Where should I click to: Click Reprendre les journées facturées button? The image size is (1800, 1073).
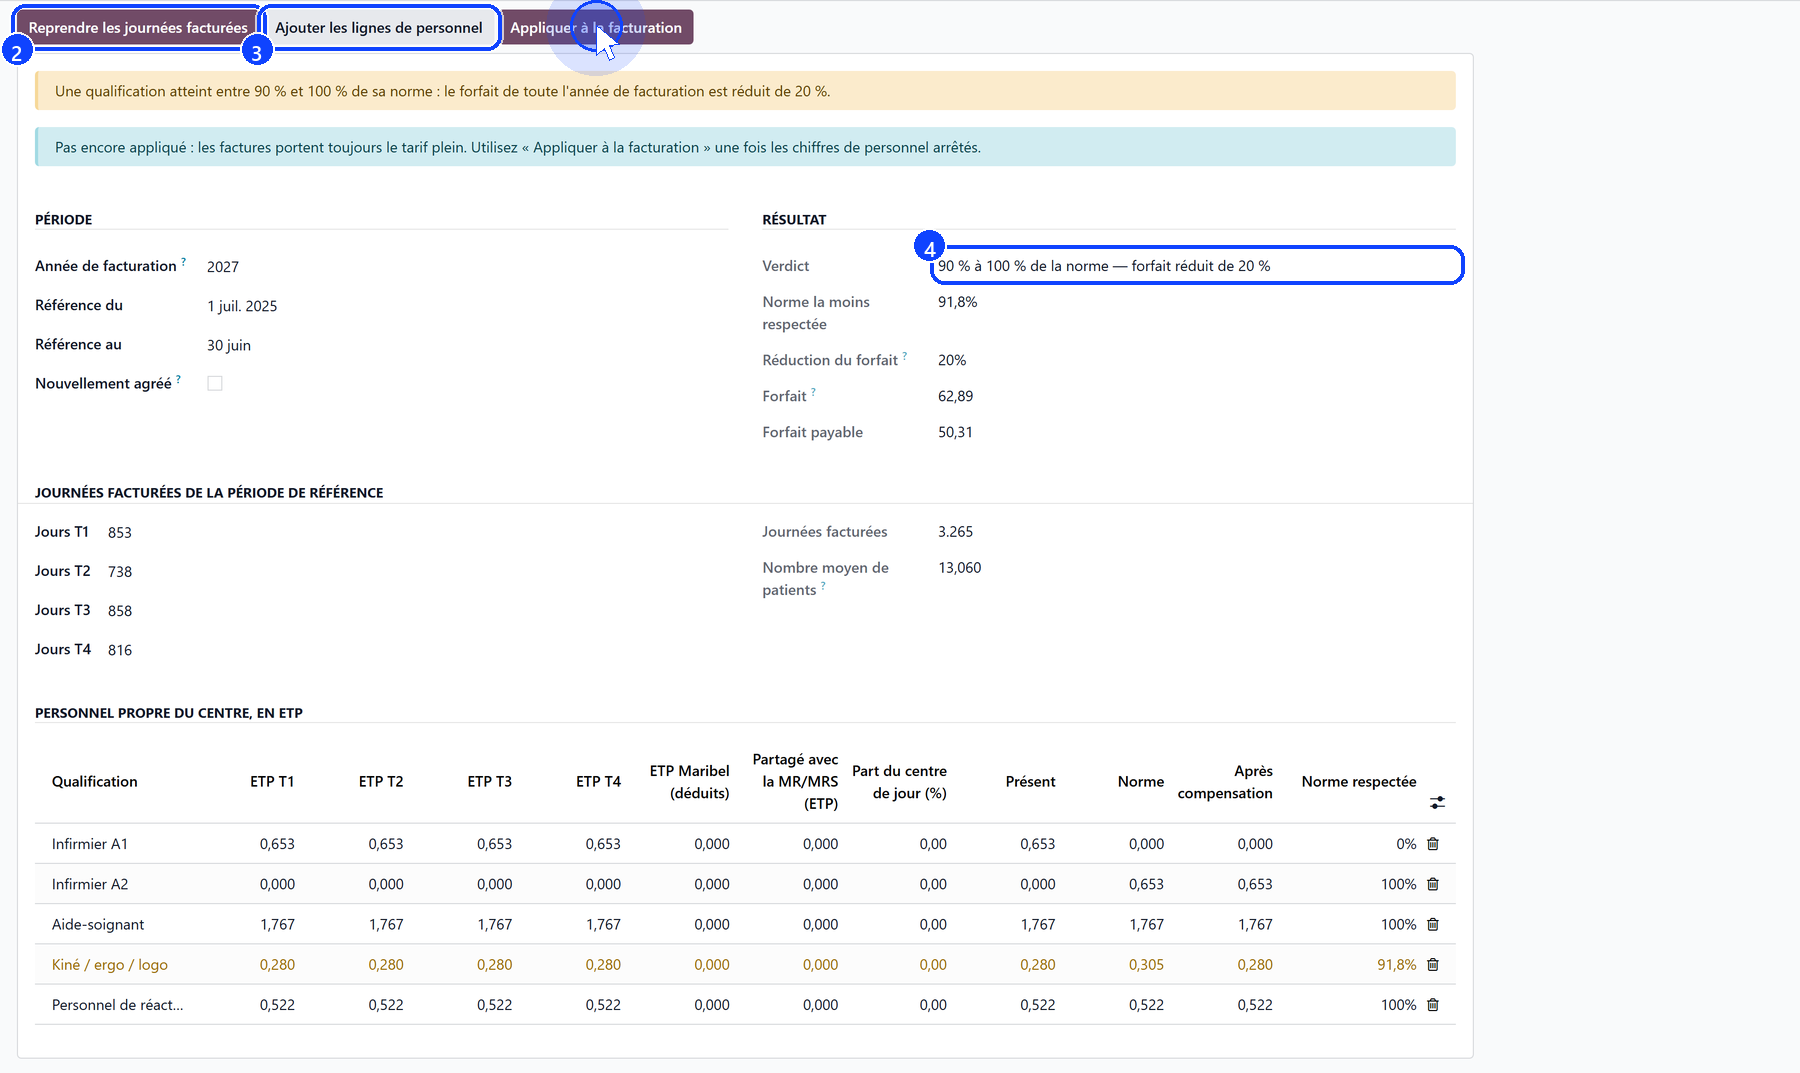(137, 28)
